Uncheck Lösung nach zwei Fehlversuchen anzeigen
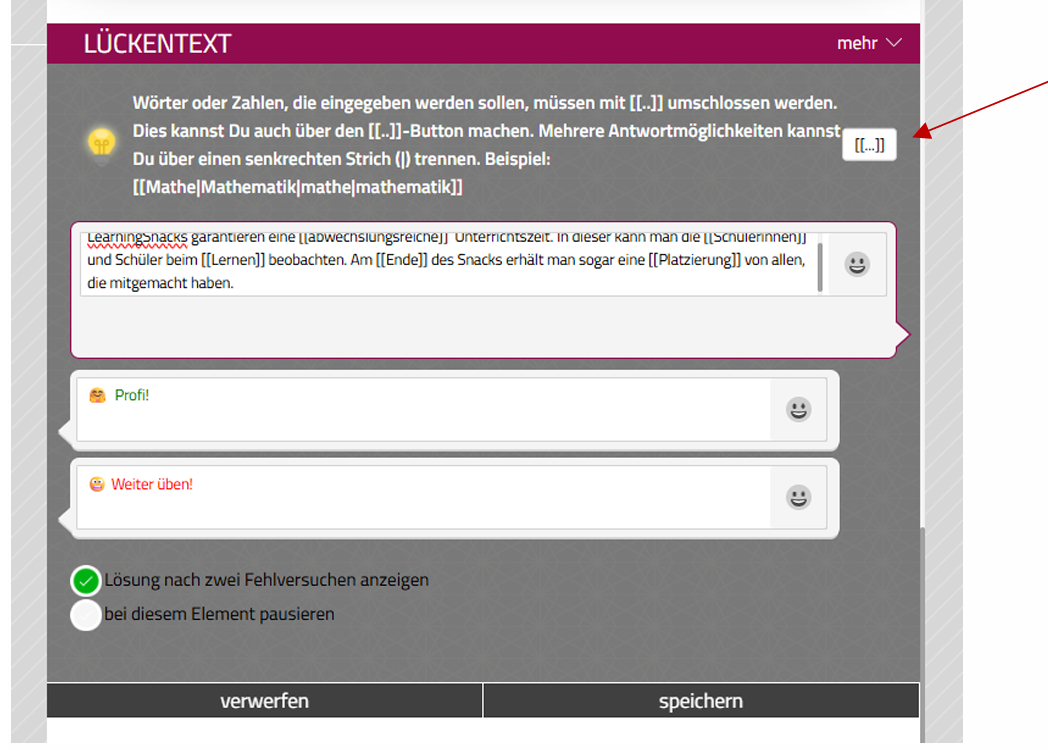 pos(86,580)
